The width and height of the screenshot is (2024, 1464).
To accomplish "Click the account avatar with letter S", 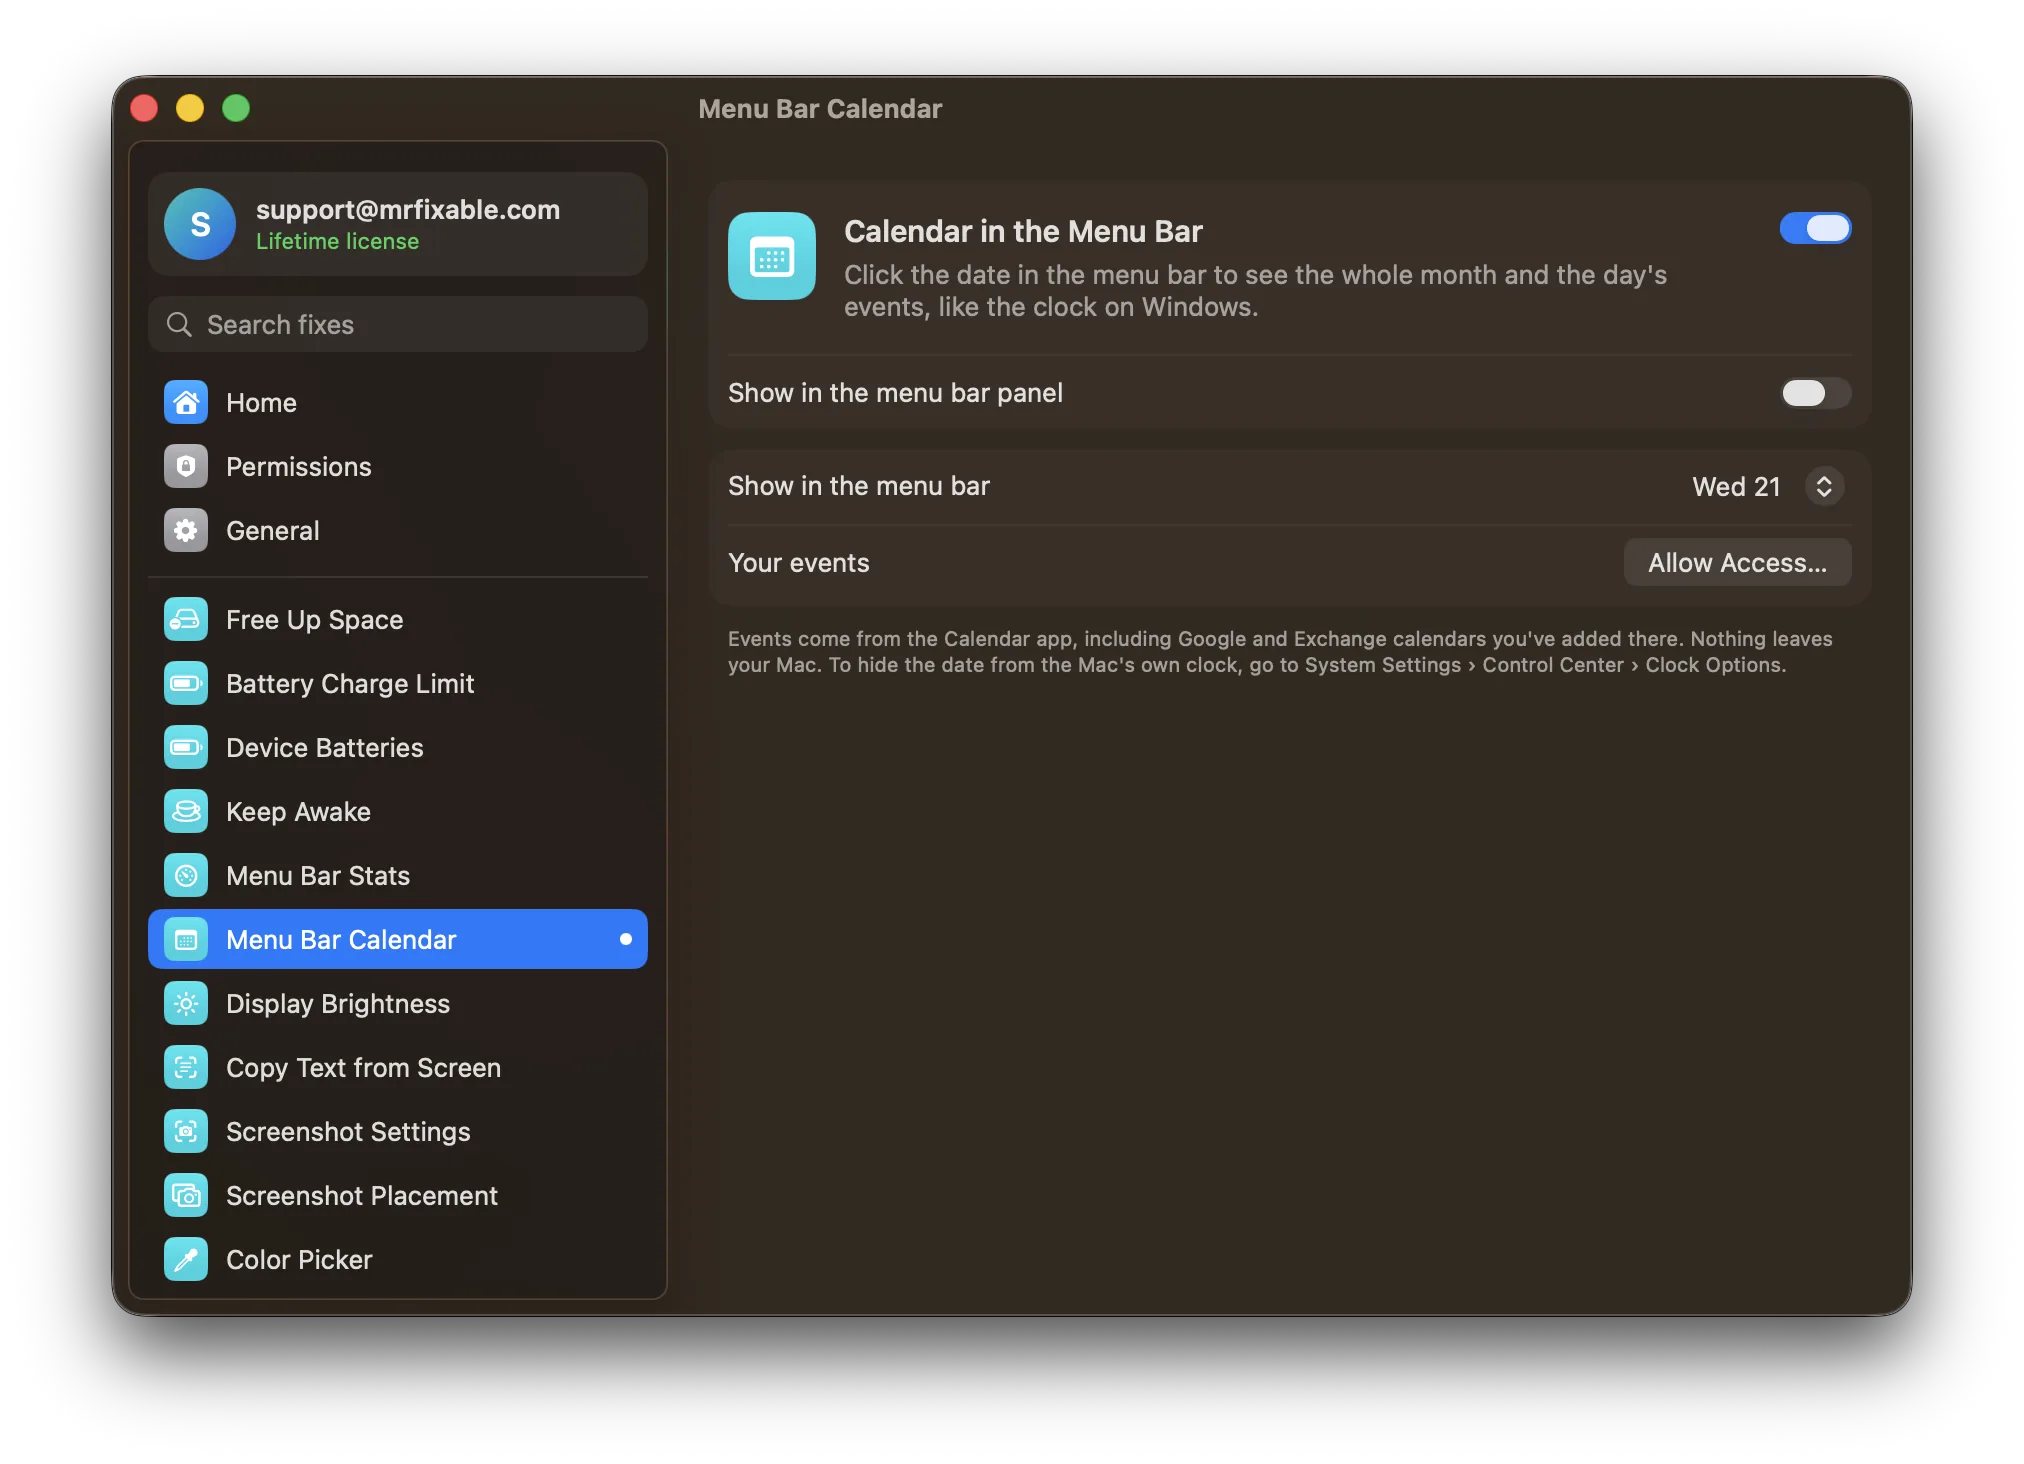I will tap(200, 224).
